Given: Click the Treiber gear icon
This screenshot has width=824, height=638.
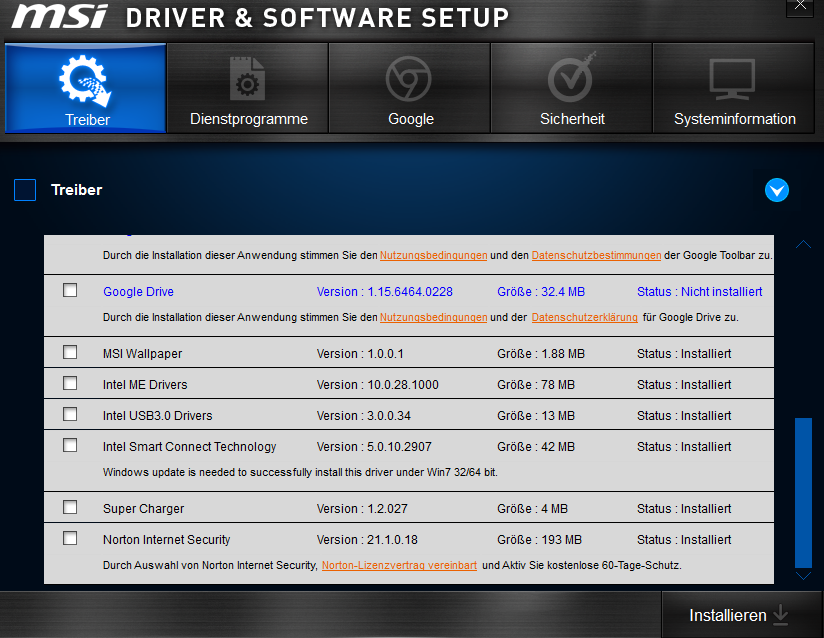Looking at the screenshot, I should [x=85, y=81].
